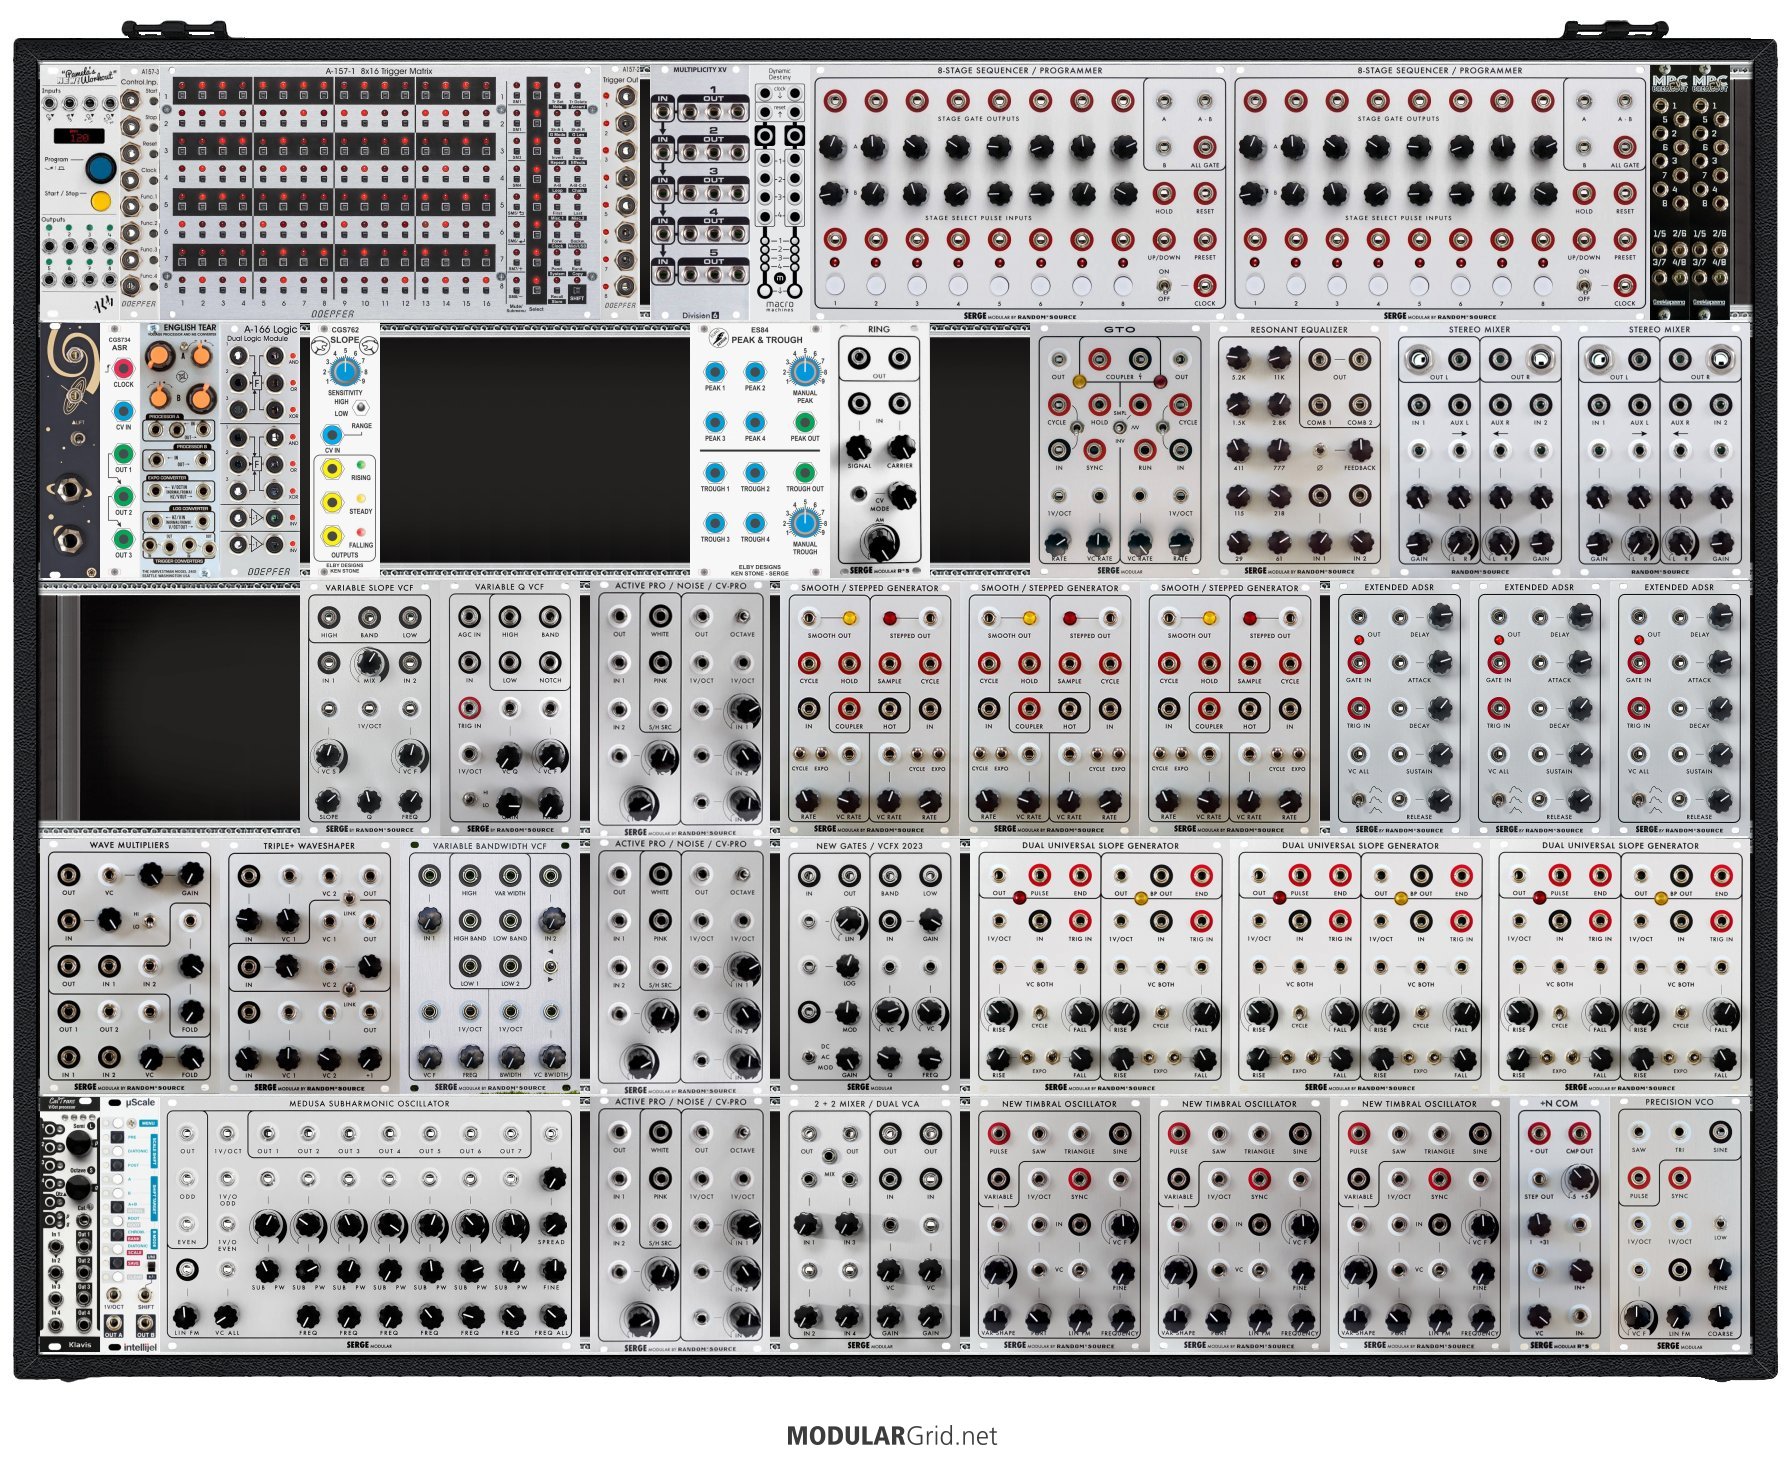
Task: Click the "MEDUSA SUBHARMONIC OSCILLATOR" title text
Action: (369, 1104)
